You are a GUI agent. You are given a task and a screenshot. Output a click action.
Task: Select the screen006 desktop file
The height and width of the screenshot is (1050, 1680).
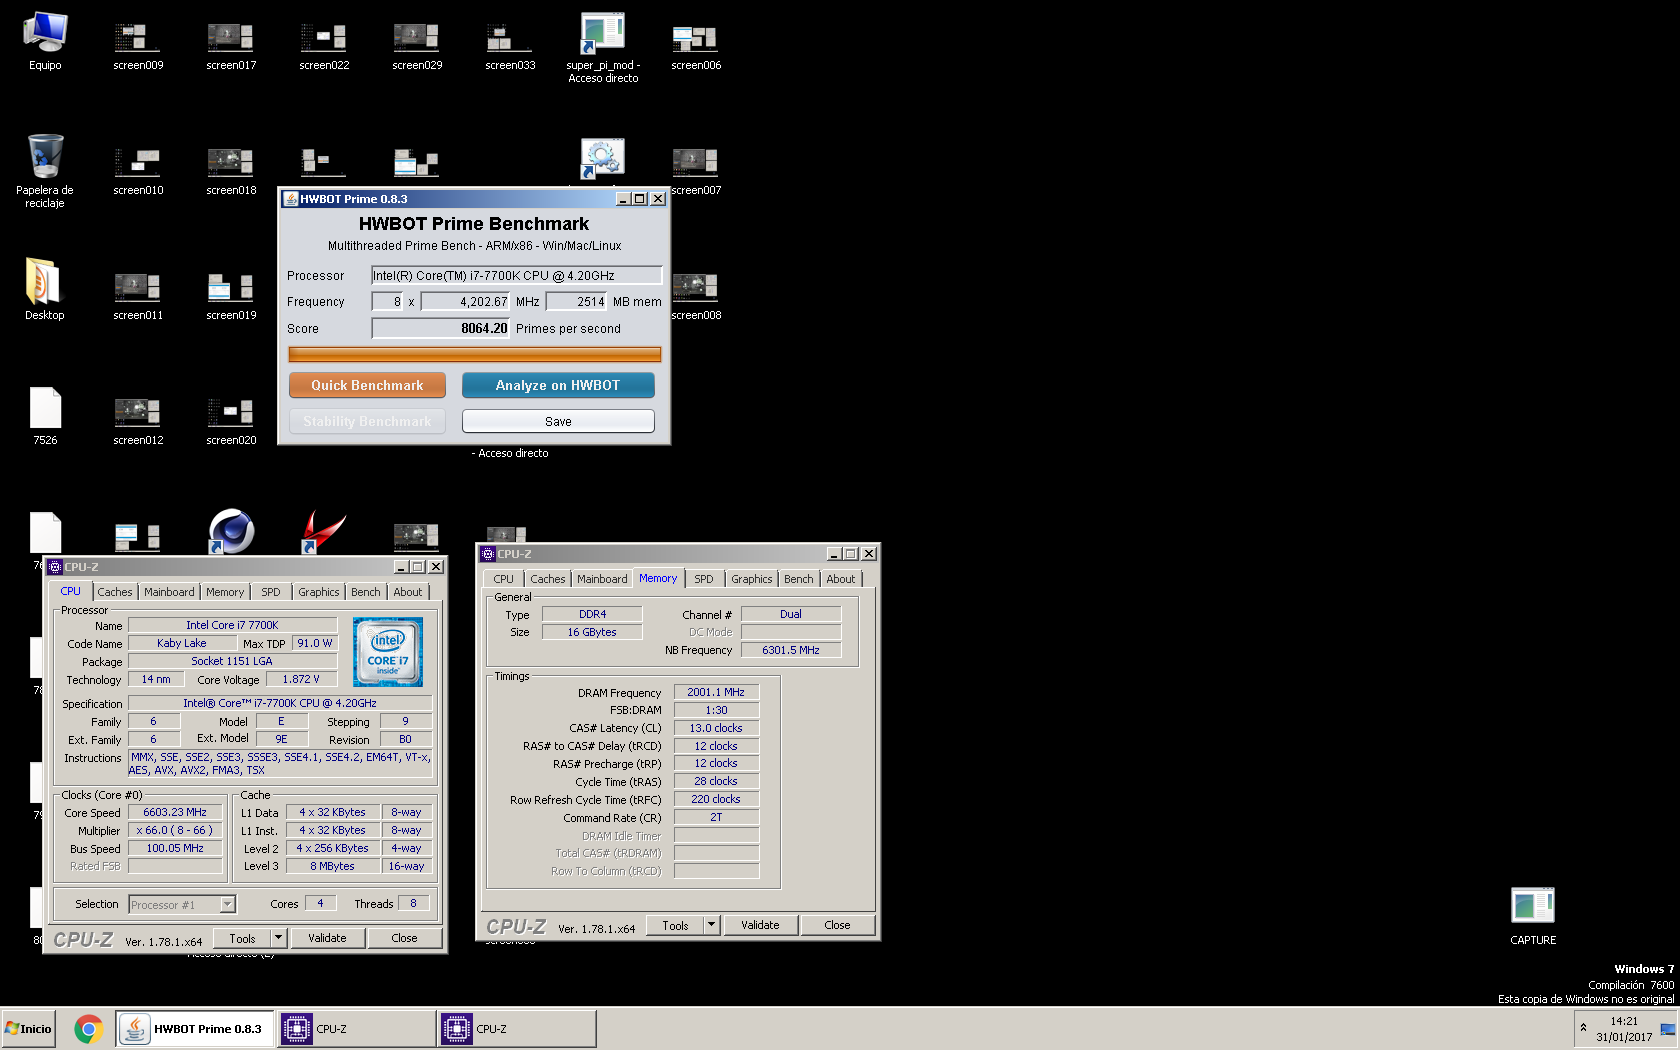pyautogui.click(x=696, y=45)
